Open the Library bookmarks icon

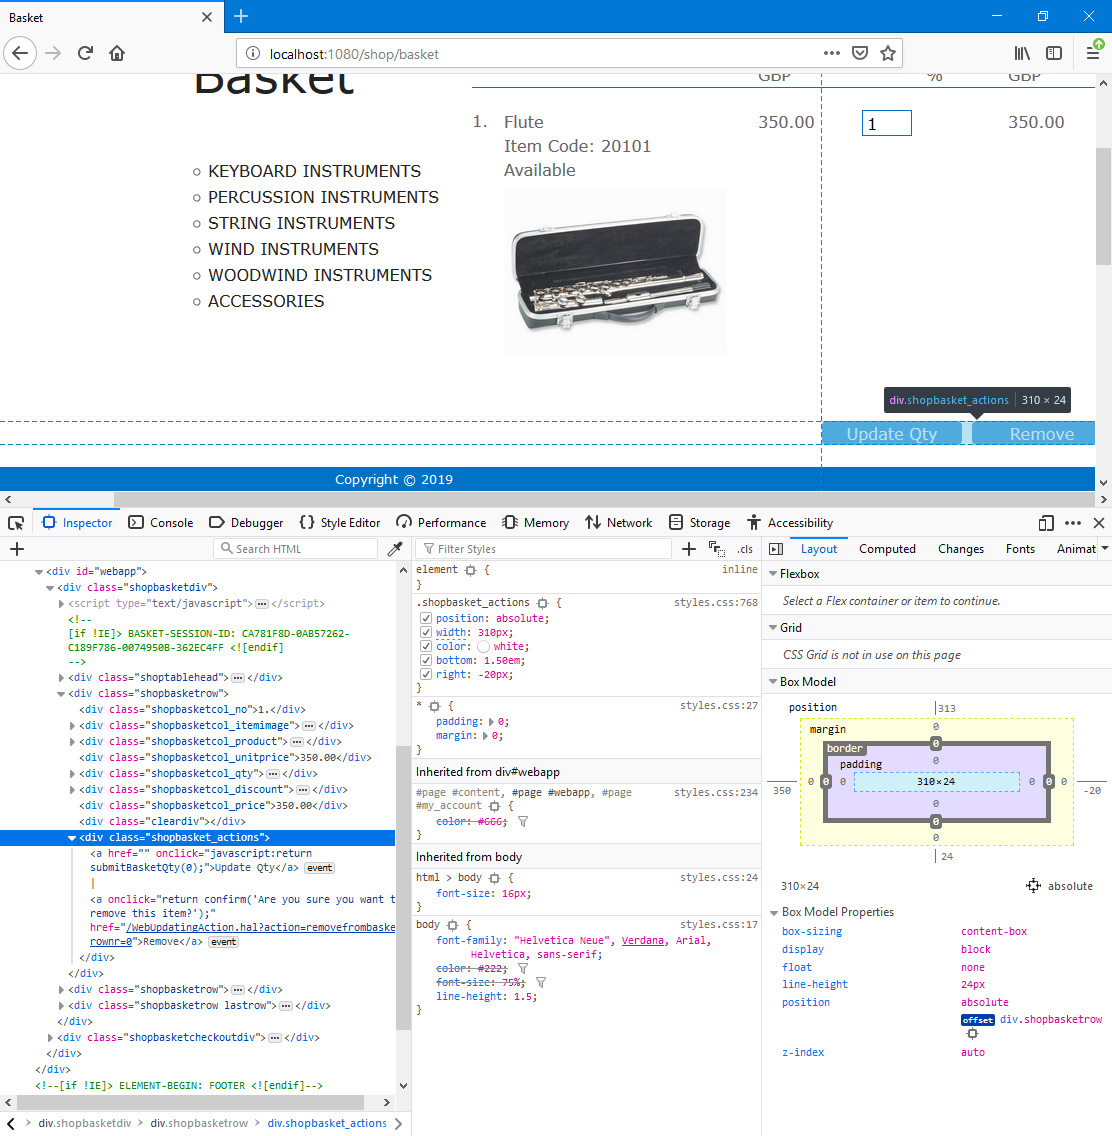click(1022, 53)
